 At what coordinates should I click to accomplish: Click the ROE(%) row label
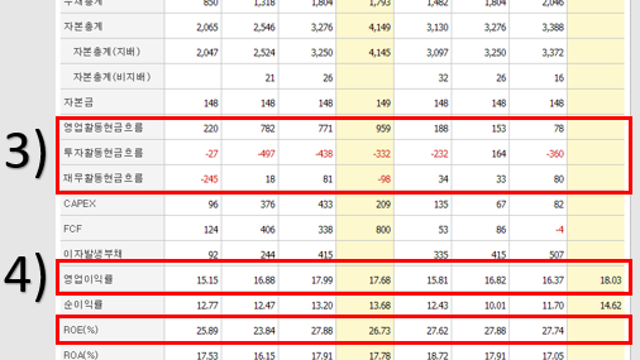point(81,330)
